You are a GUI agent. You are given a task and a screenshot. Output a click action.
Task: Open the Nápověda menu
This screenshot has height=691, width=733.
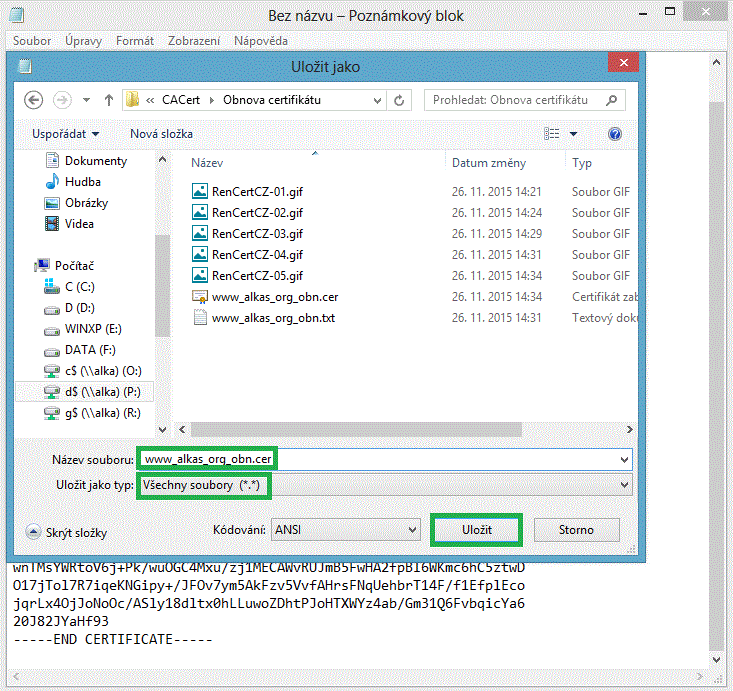coord(260,41)
